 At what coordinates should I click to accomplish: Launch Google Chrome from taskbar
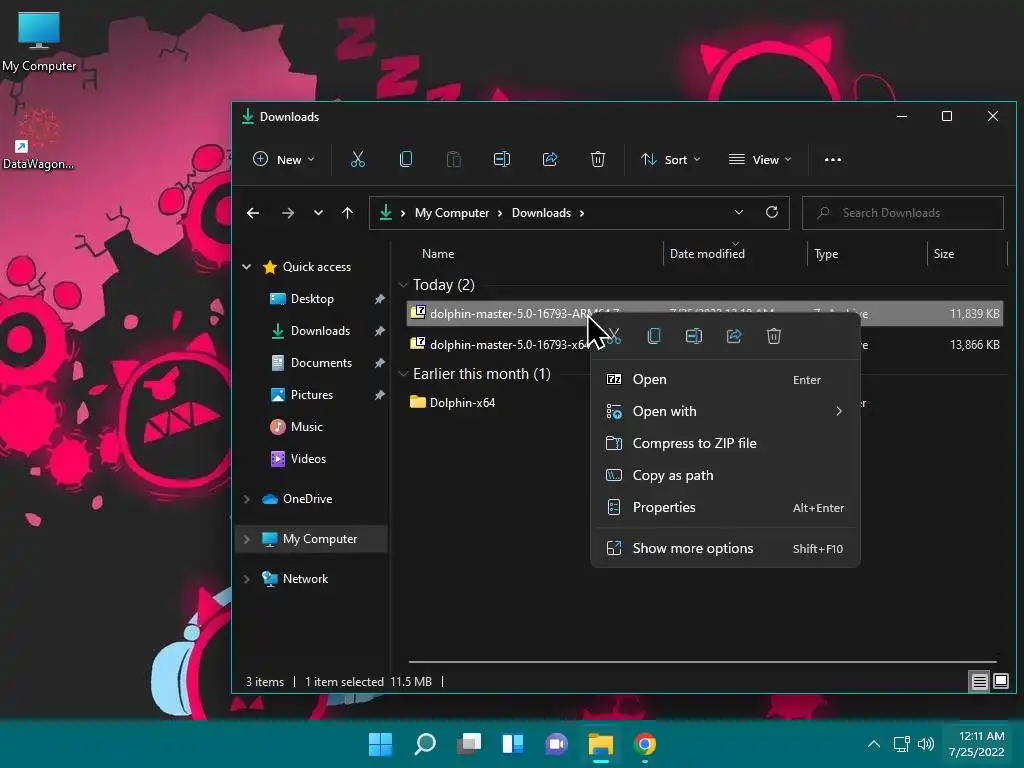pyautogui.click(x=645, y=744)
